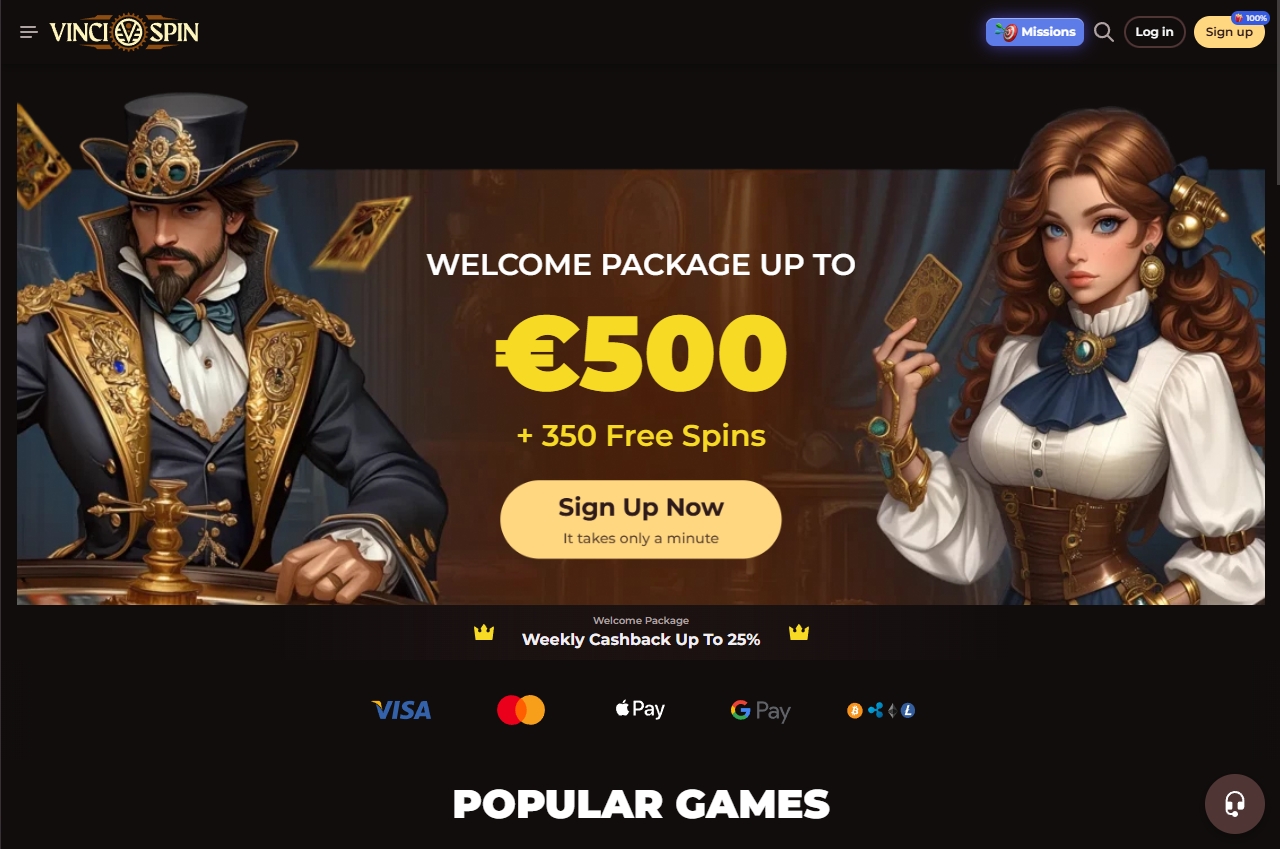
Task: Click the Vinci Spin logo
Action: coord(124,32)
